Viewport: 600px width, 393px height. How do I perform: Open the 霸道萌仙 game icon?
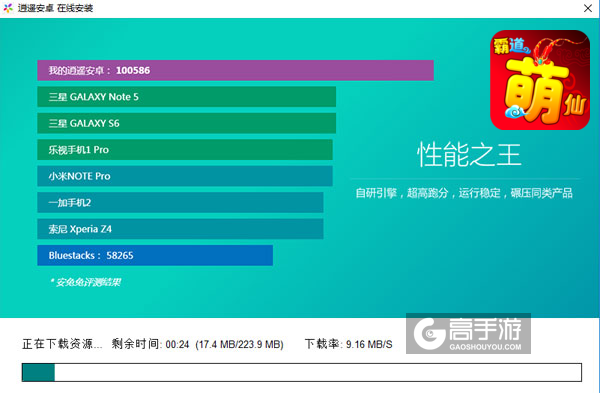540,80
